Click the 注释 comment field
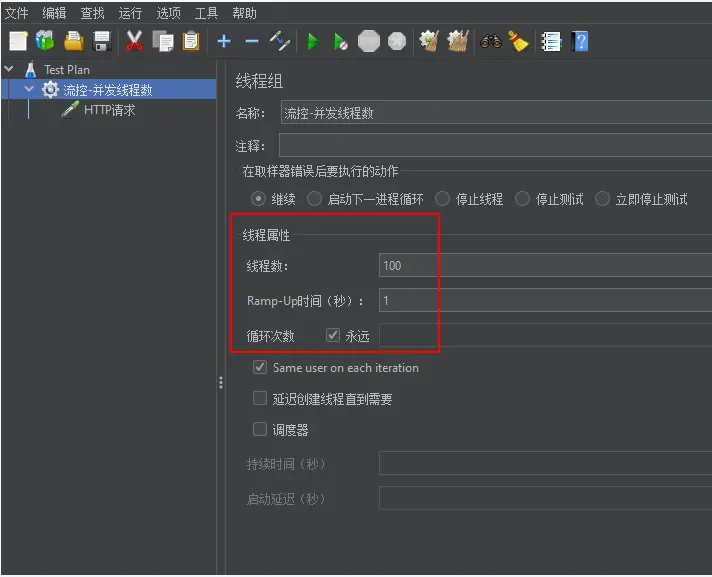 pyautogui.click(x=495, y=145)
